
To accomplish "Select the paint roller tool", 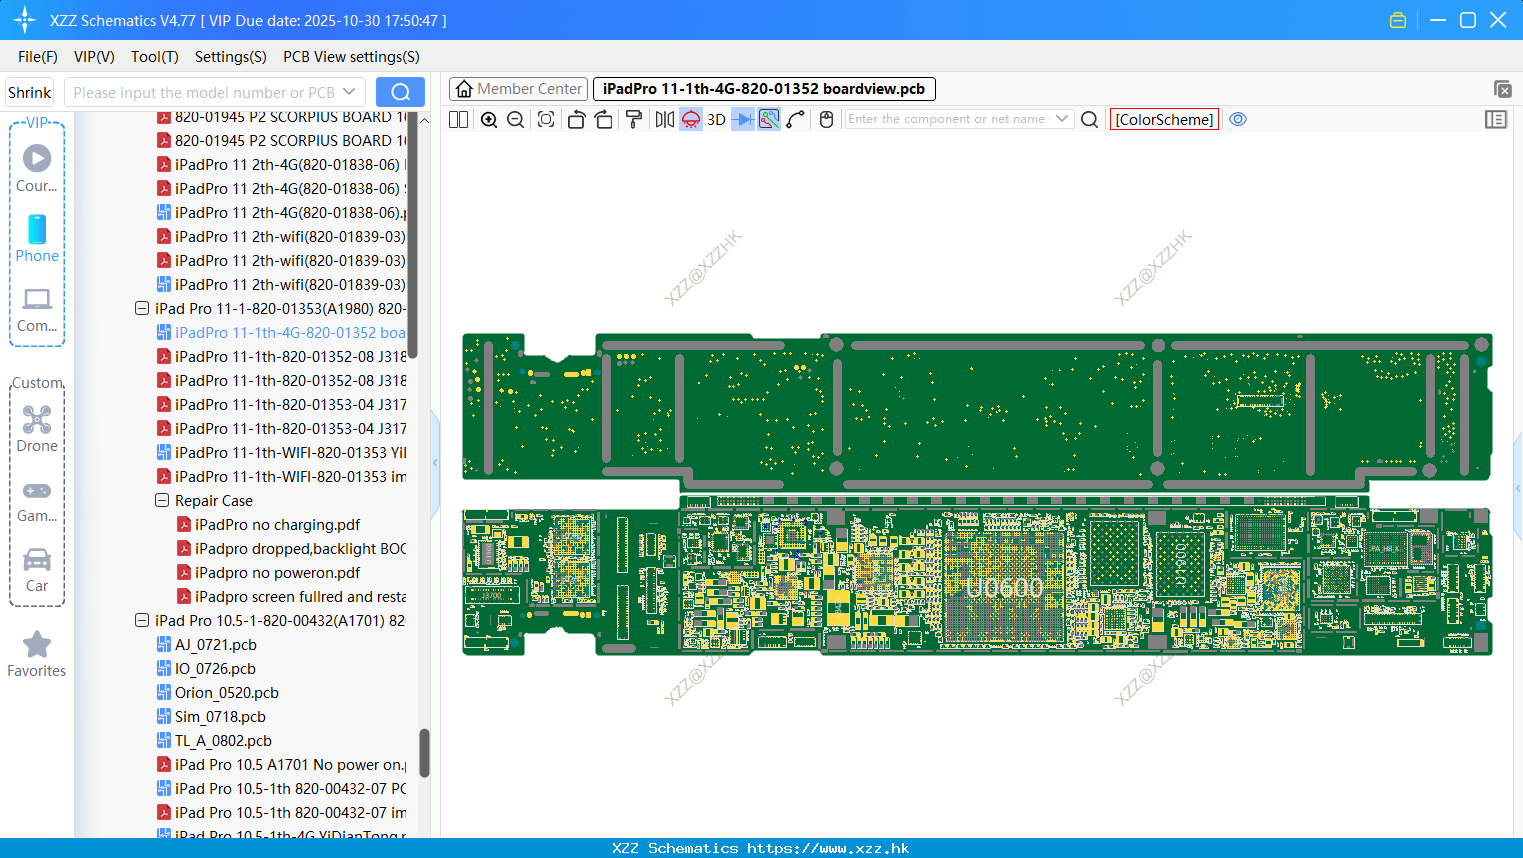I will (634, 119).
